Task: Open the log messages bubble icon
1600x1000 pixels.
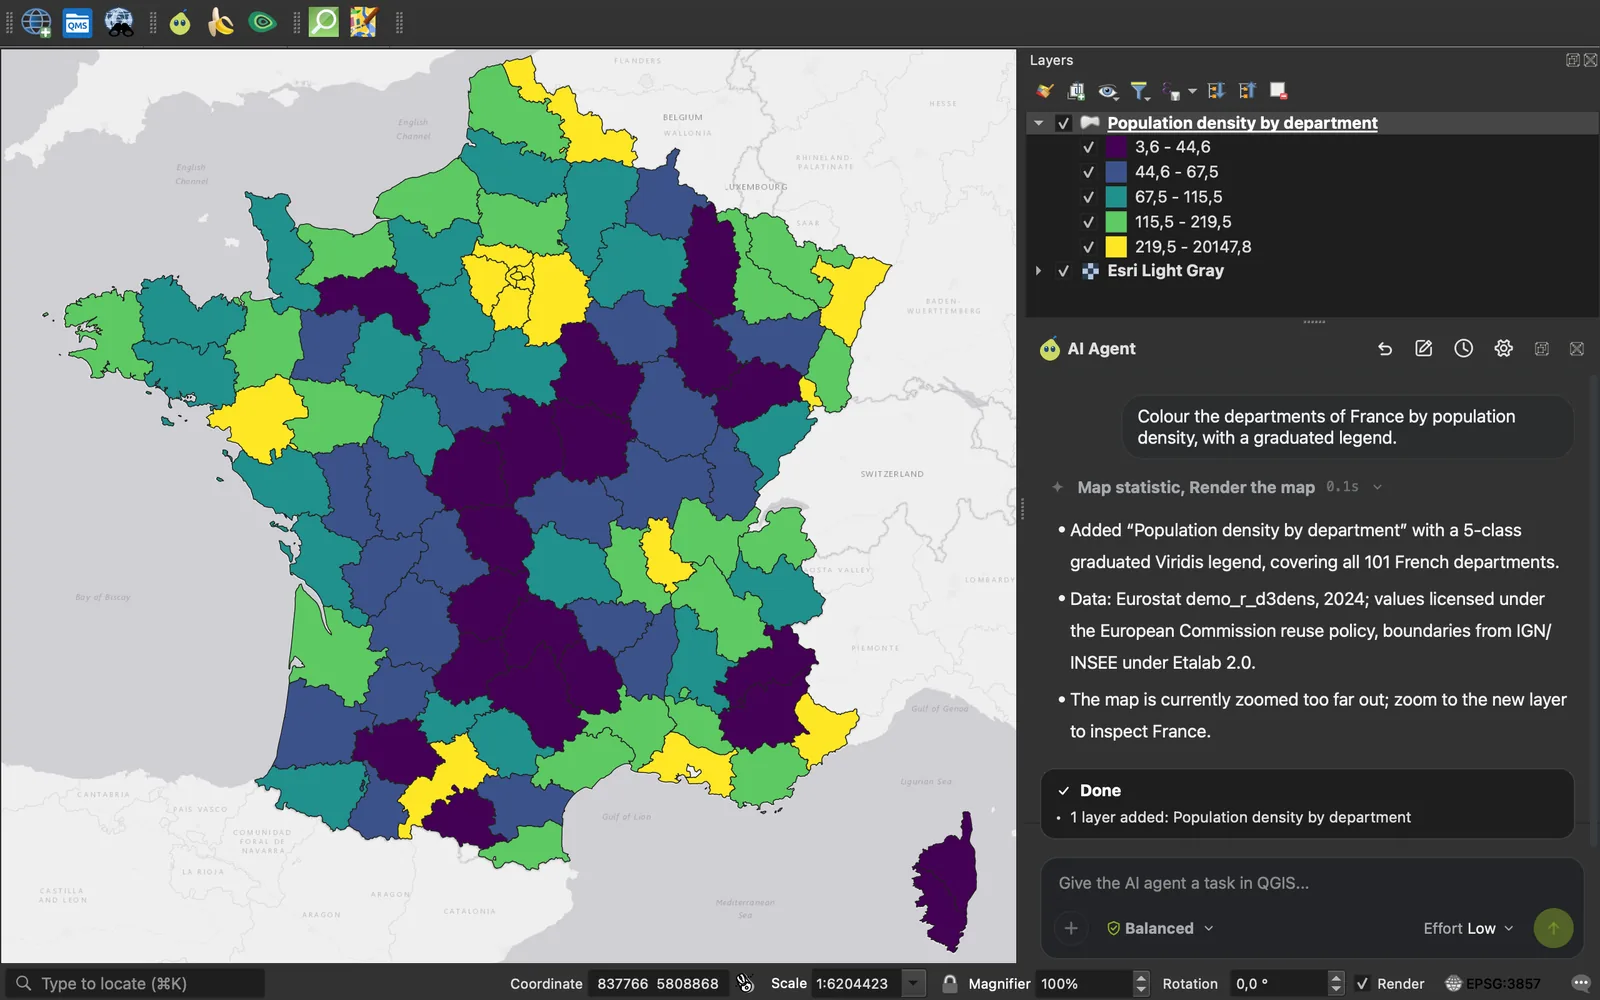Action: [1581, 984]
